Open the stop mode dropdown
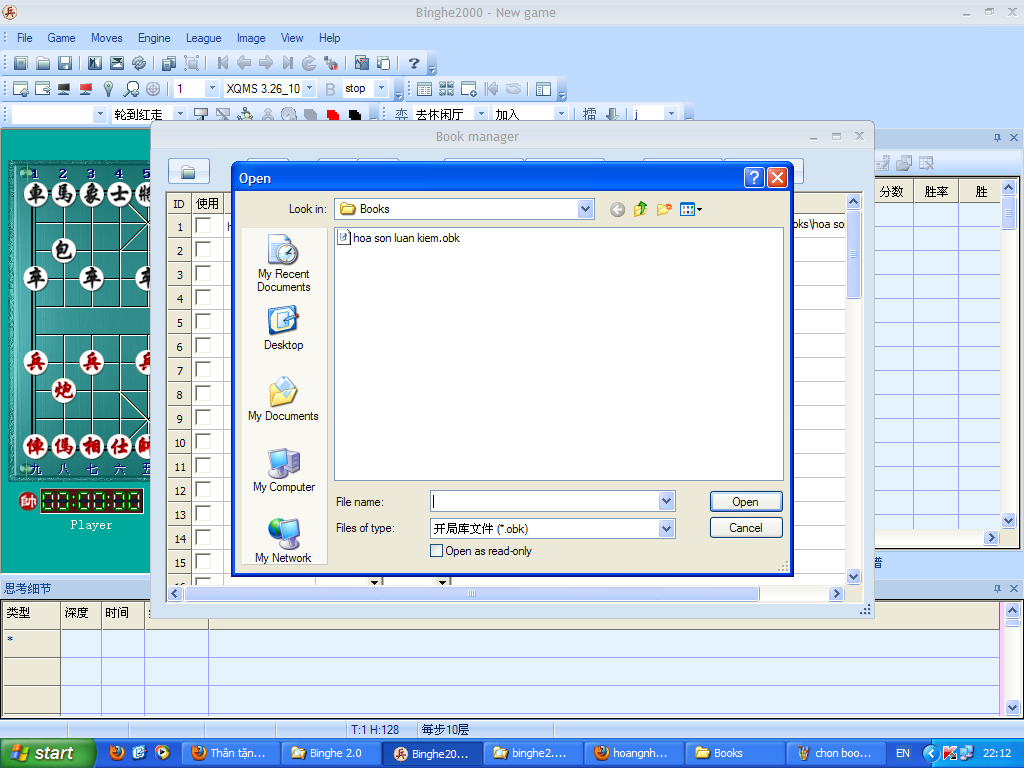1024x768 pixels. point(382,88)
